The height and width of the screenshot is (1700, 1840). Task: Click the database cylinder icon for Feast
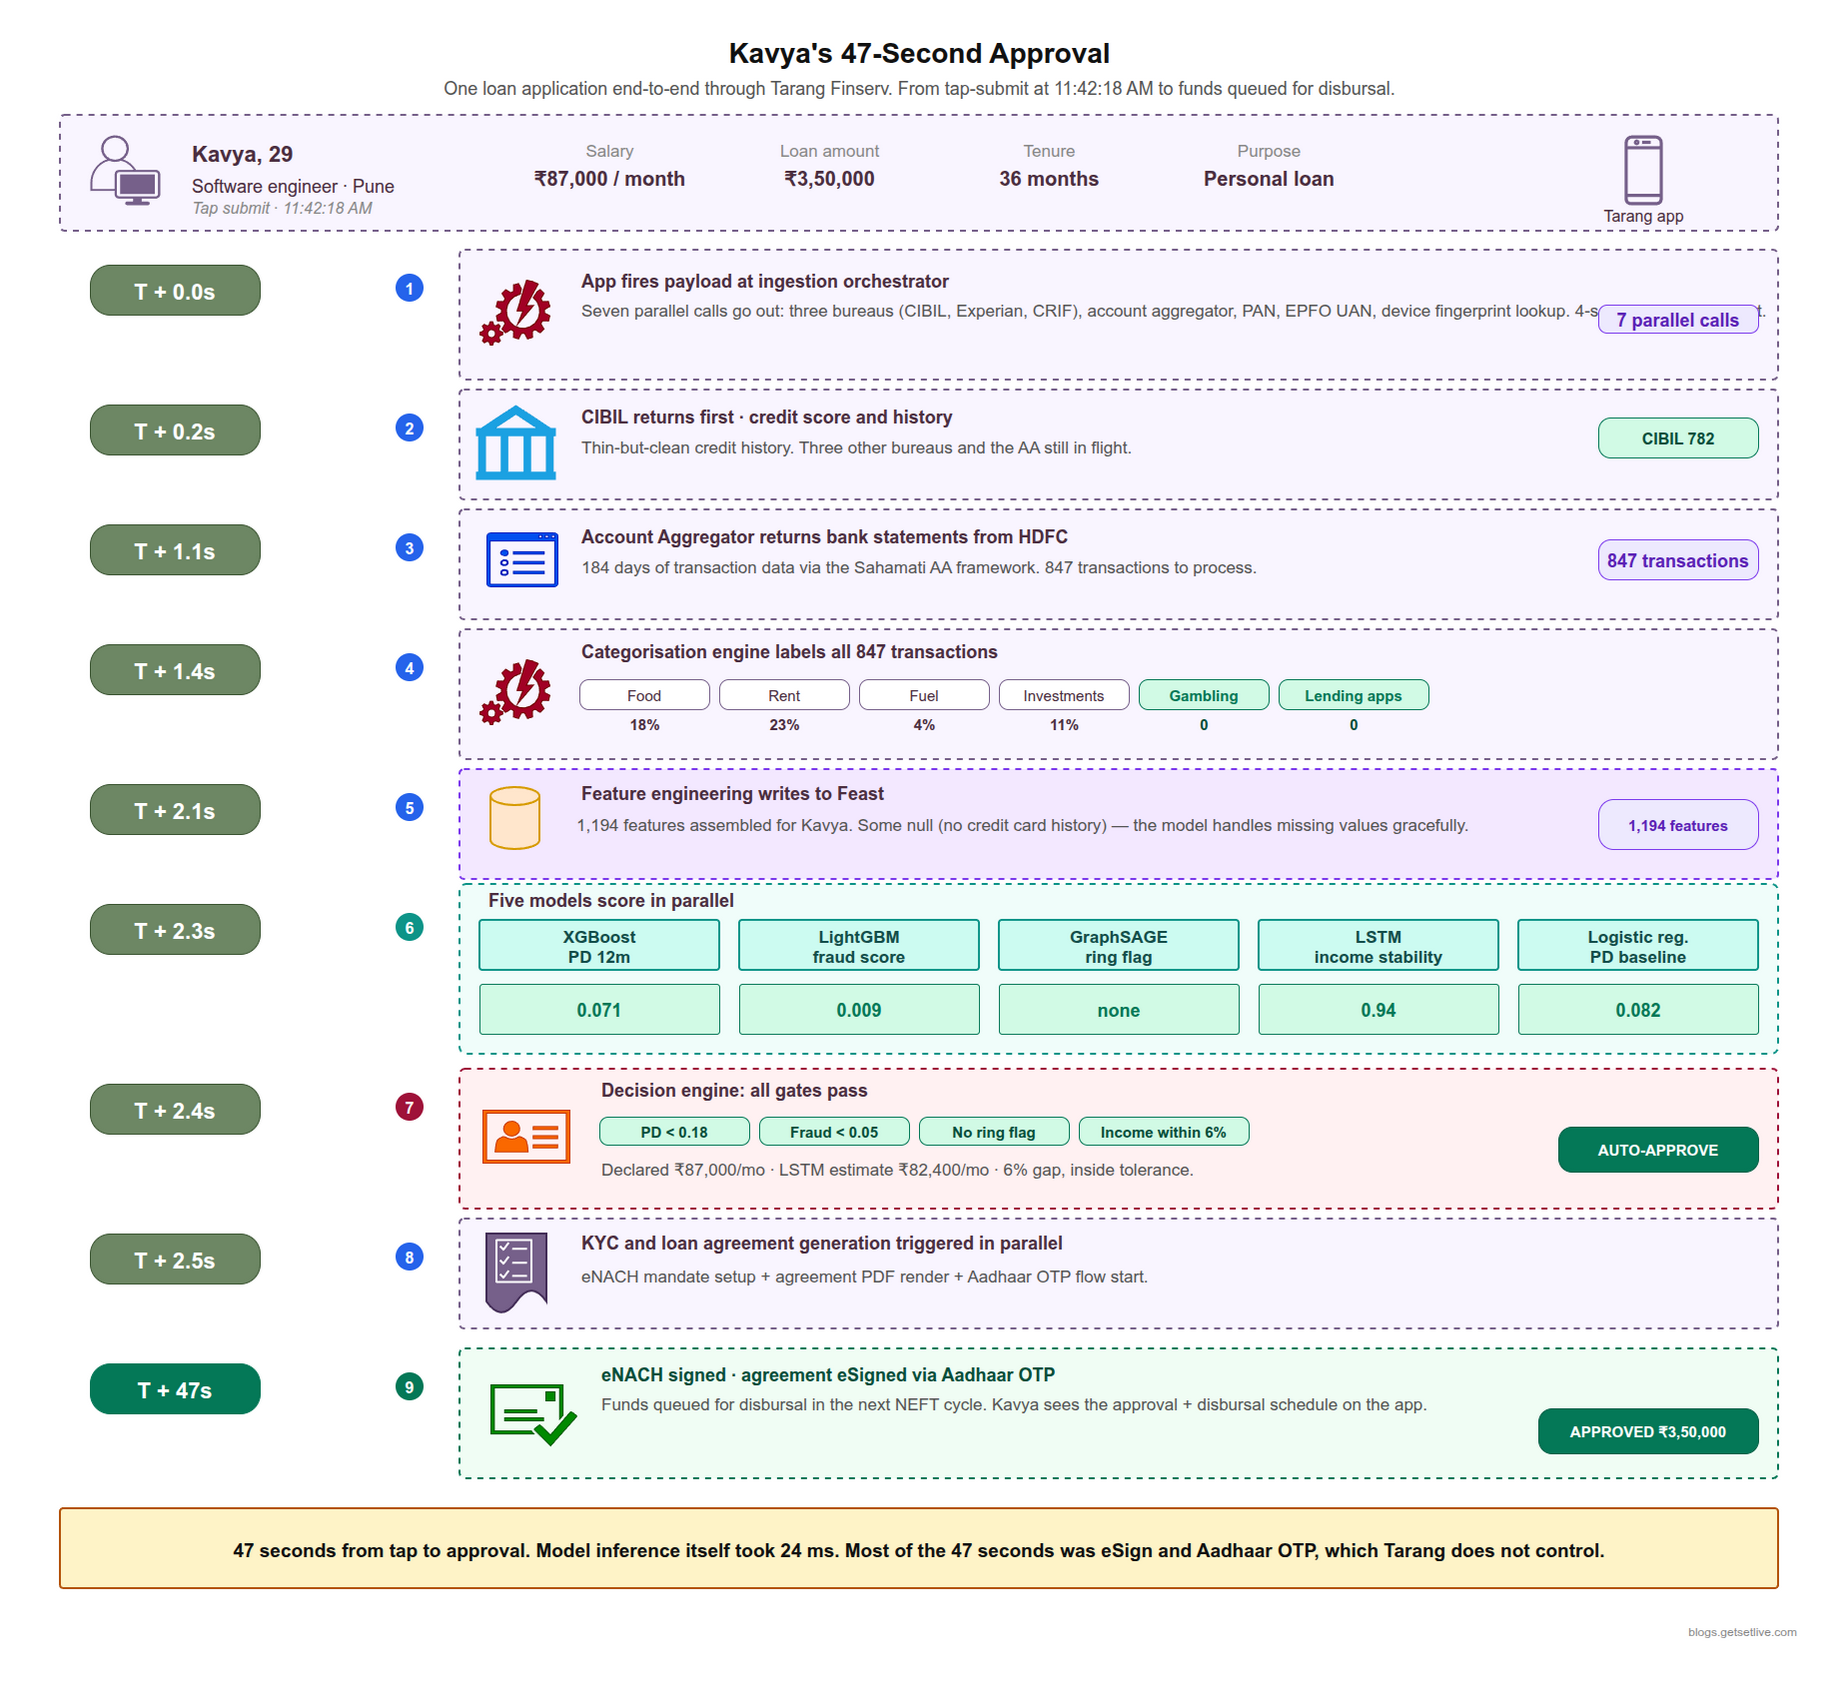pyautogui.click(x=515, y=818)
